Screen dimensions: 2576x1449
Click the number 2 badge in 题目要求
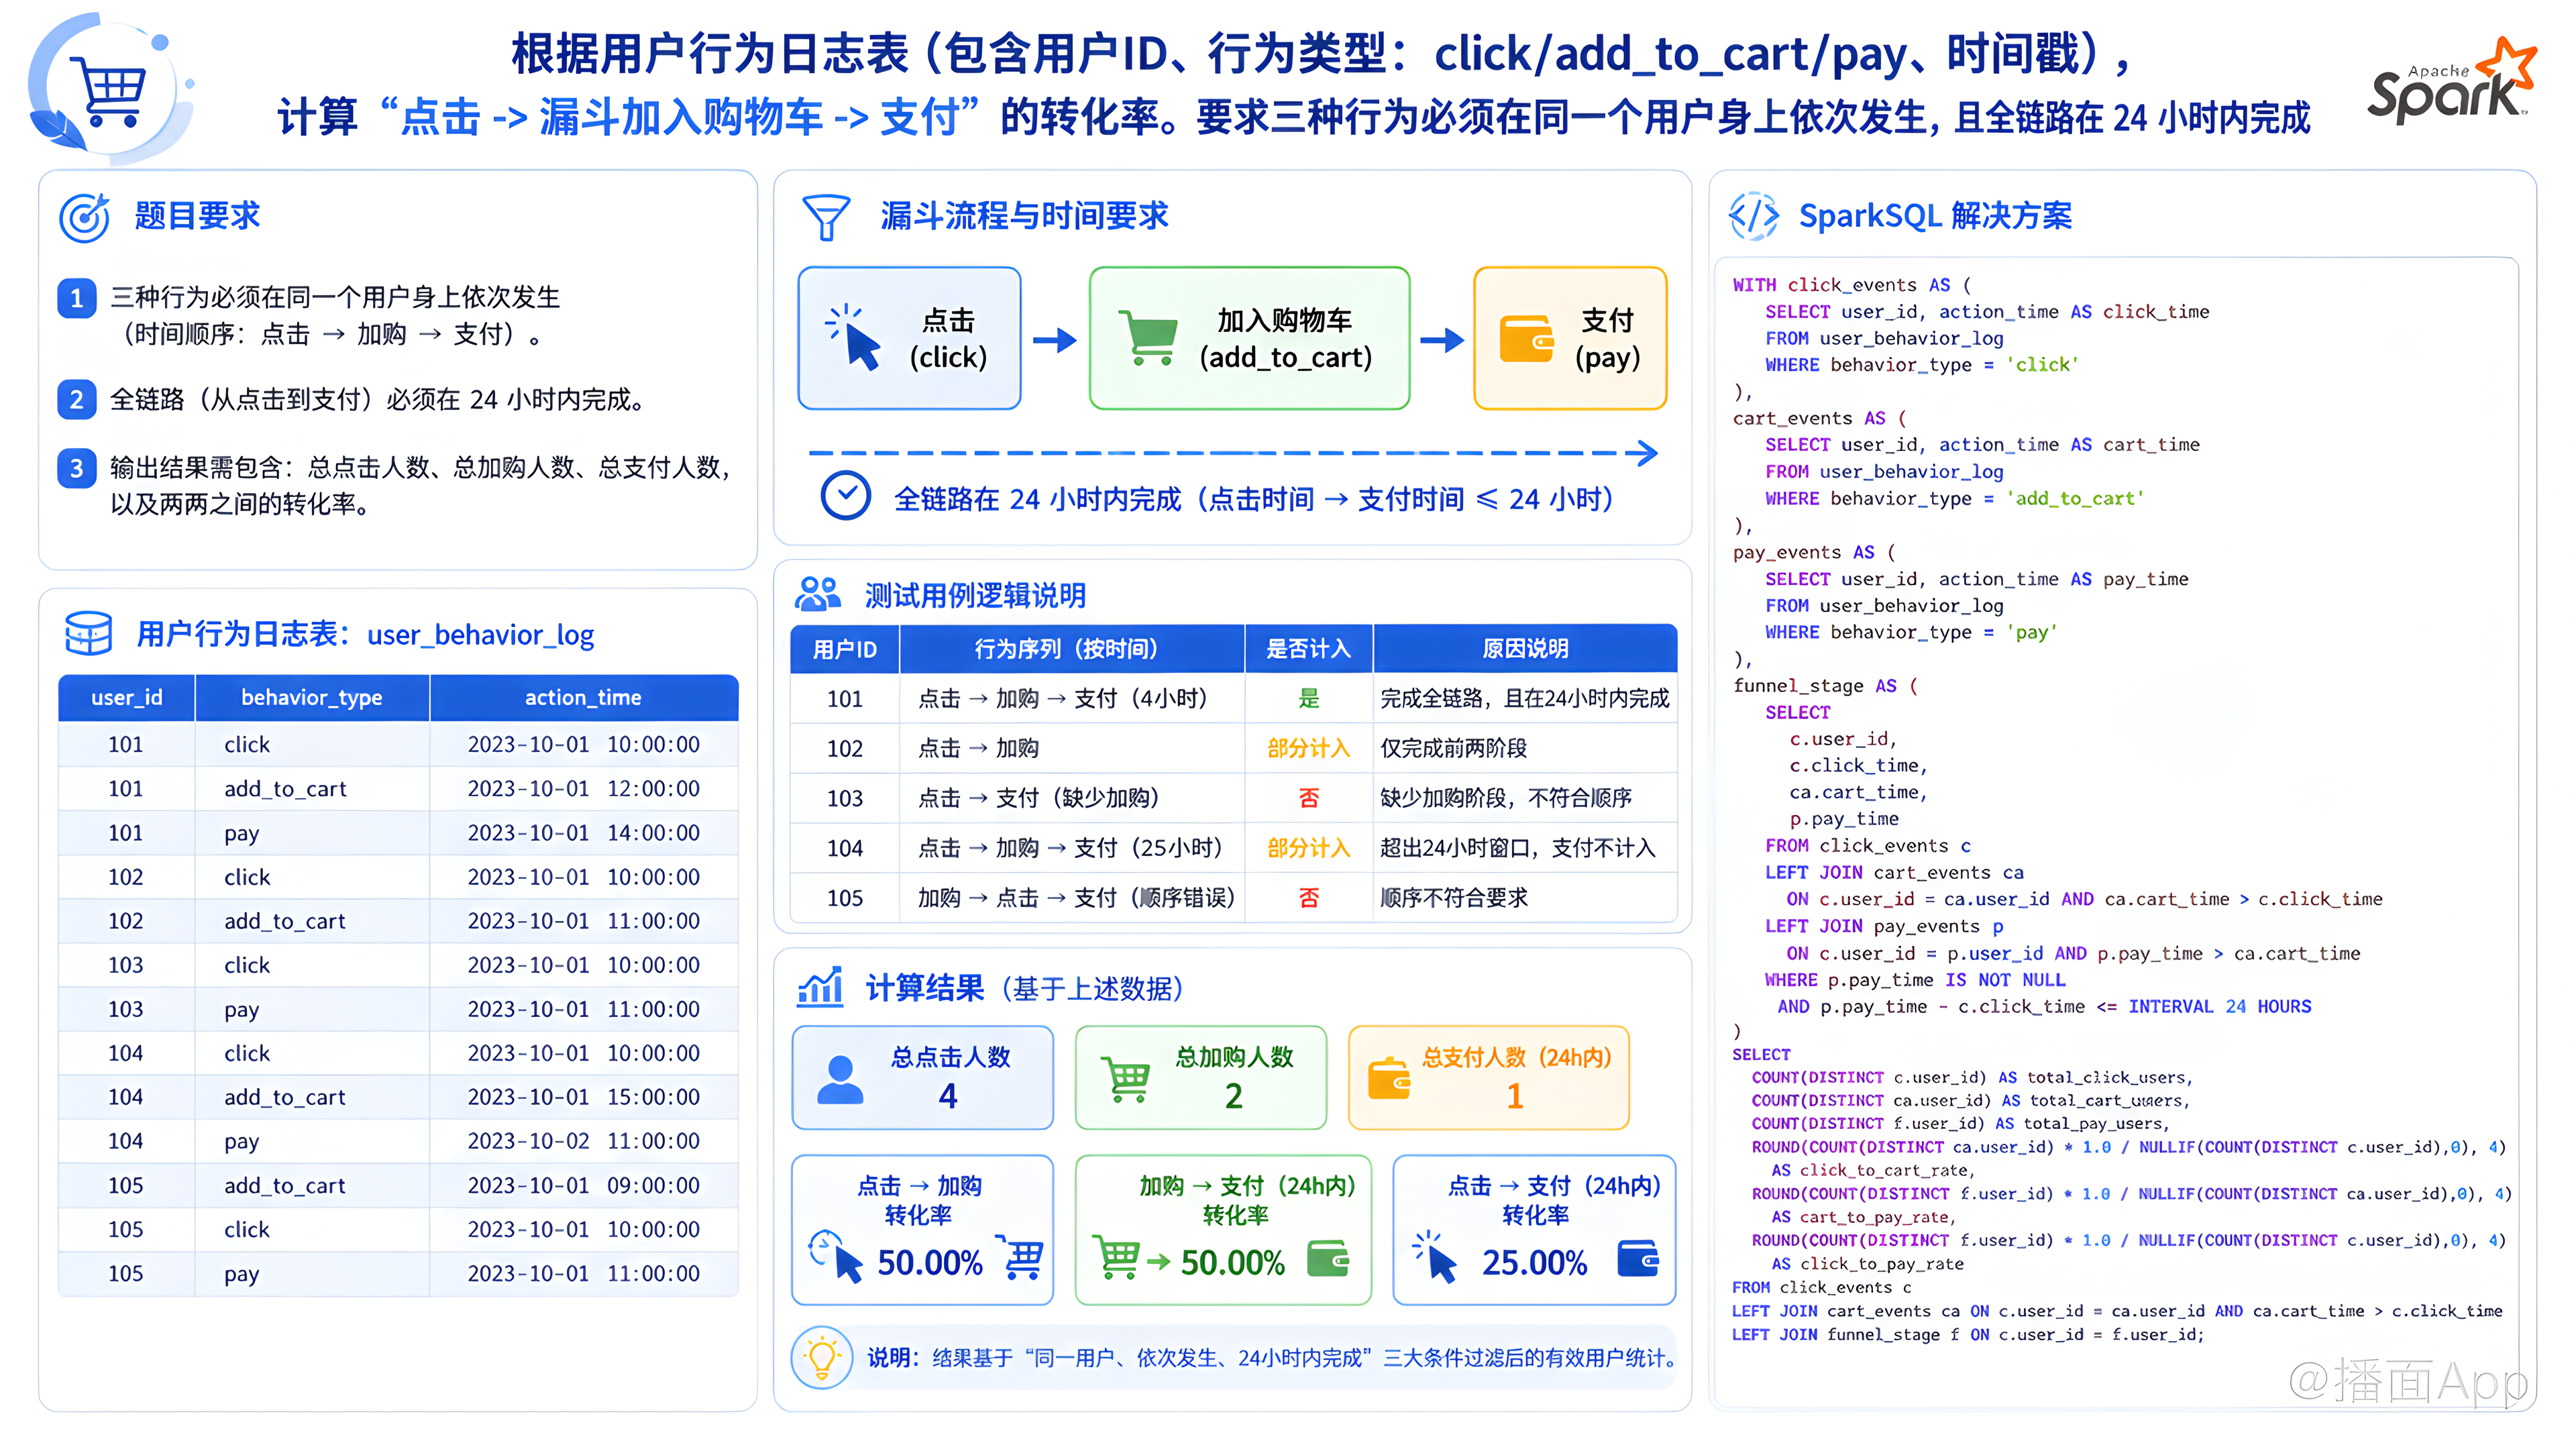pos(77,400)
